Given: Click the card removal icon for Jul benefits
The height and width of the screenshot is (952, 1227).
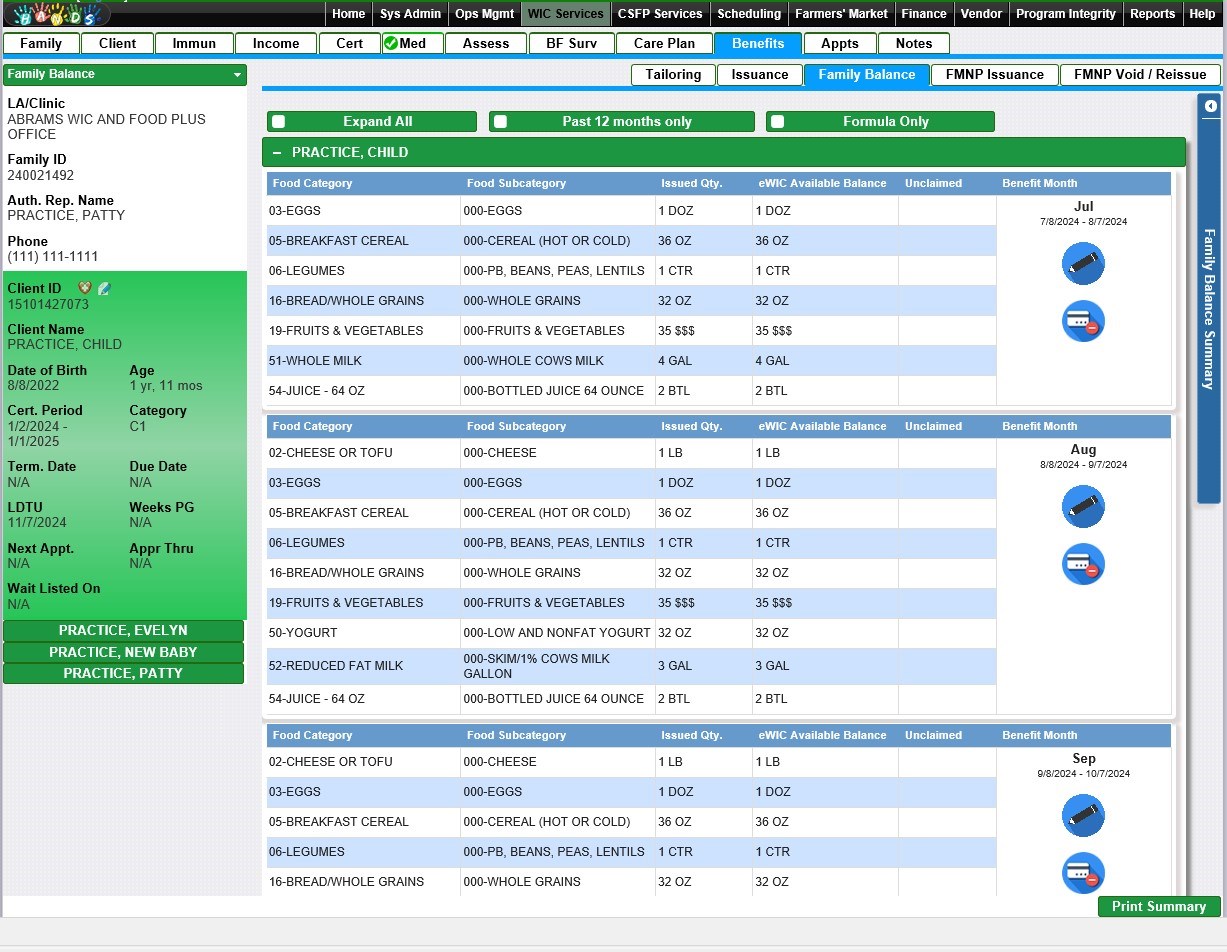Looking at the screenshot, I should tap(1083, 322).
